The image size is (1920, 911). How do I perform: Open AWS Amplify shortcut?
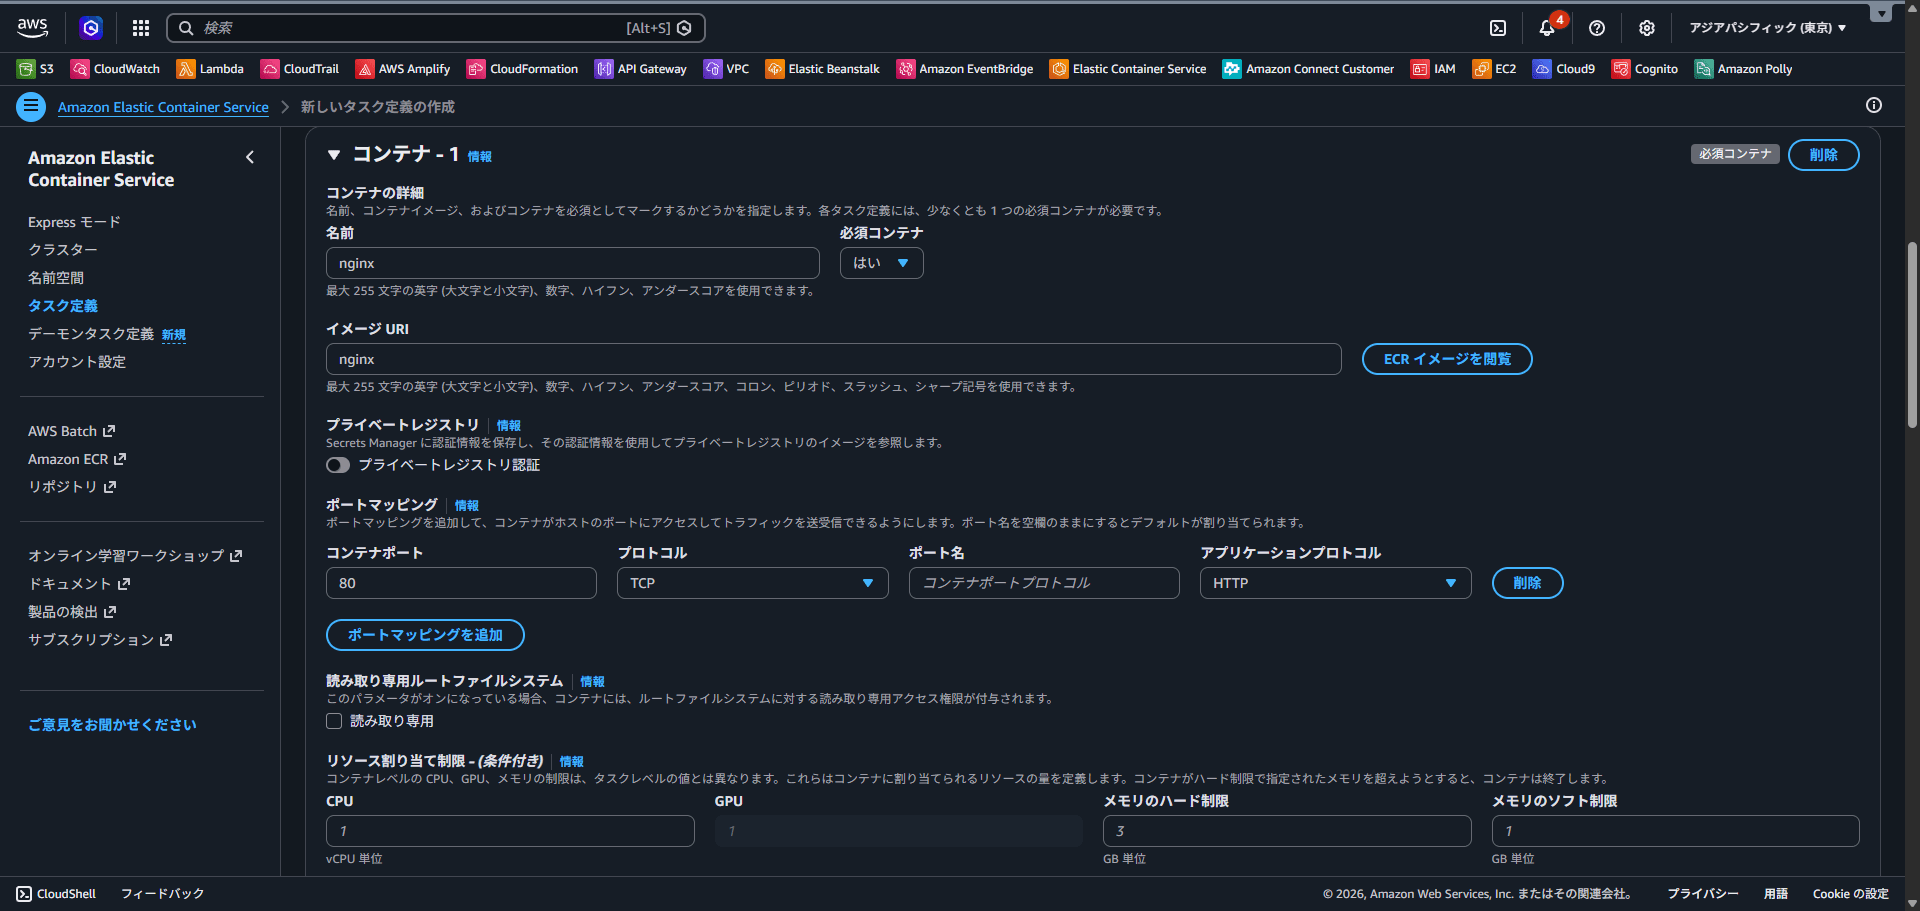pyautogui.click(x=403, y=69)
